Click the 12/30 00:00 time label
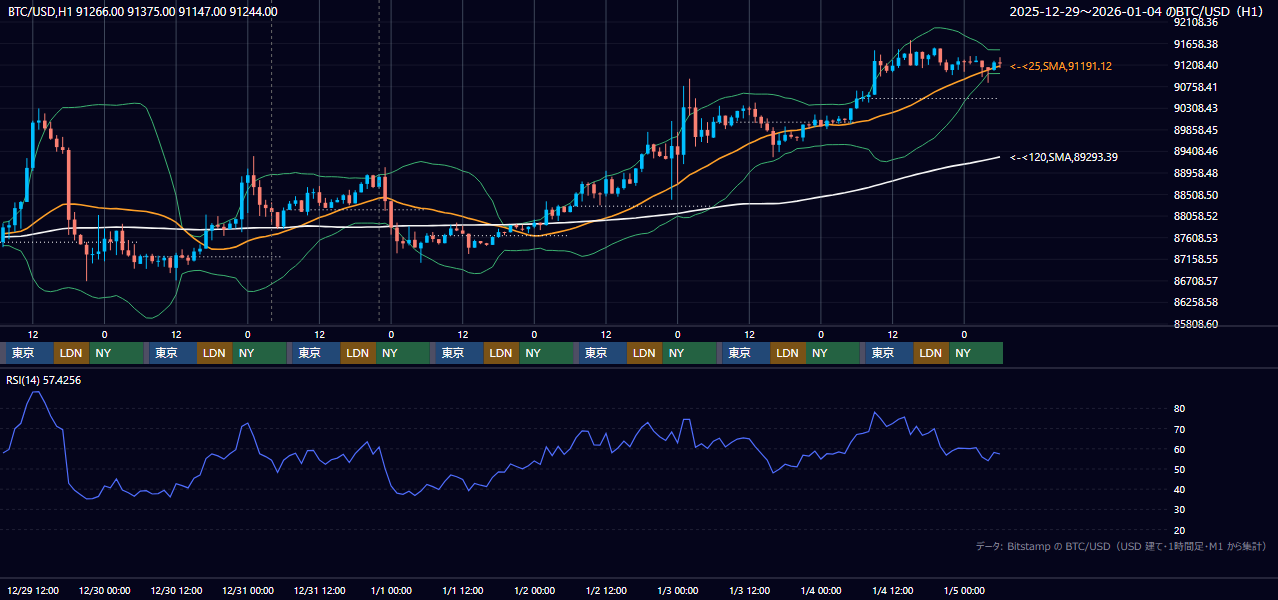Screen dimensions: 1278x600 [x=104, y=591]
